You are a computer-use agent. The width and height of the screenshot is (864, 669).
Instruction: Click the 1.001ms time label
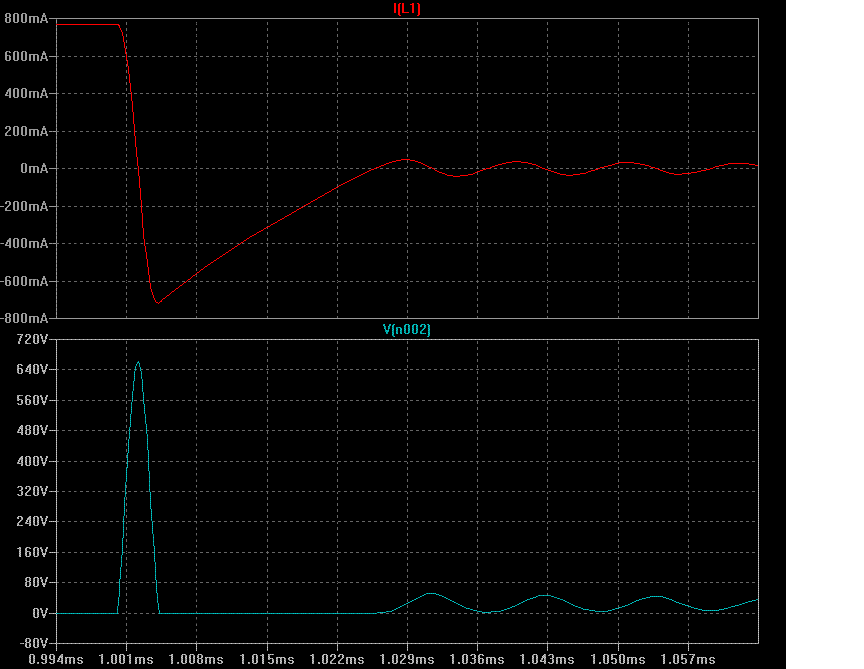(126, 659)
